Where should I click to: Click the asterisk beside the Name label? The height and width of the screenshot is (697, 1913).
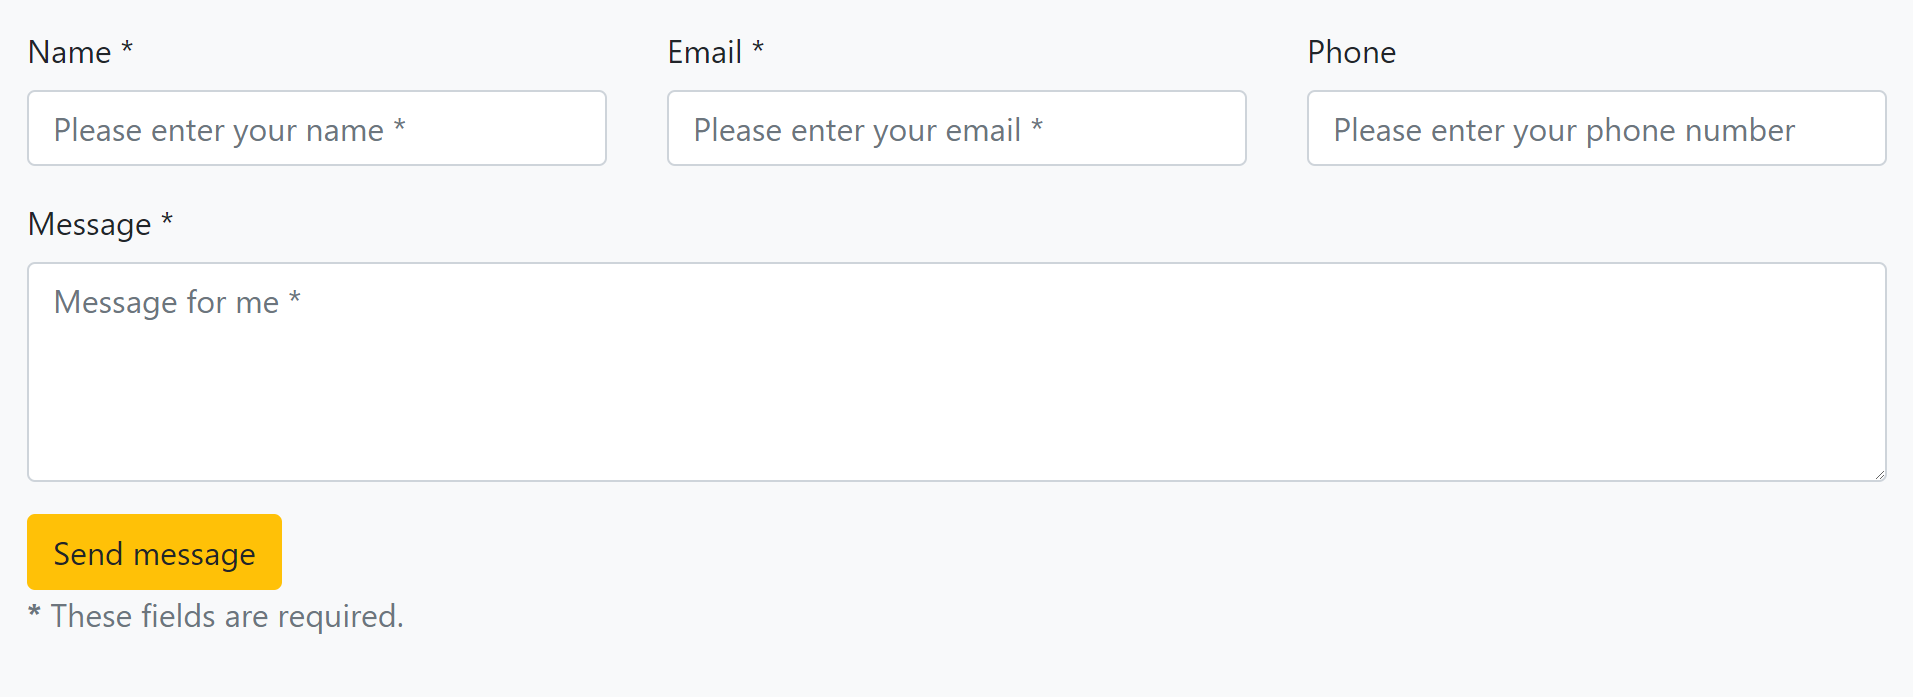(127, 48)
